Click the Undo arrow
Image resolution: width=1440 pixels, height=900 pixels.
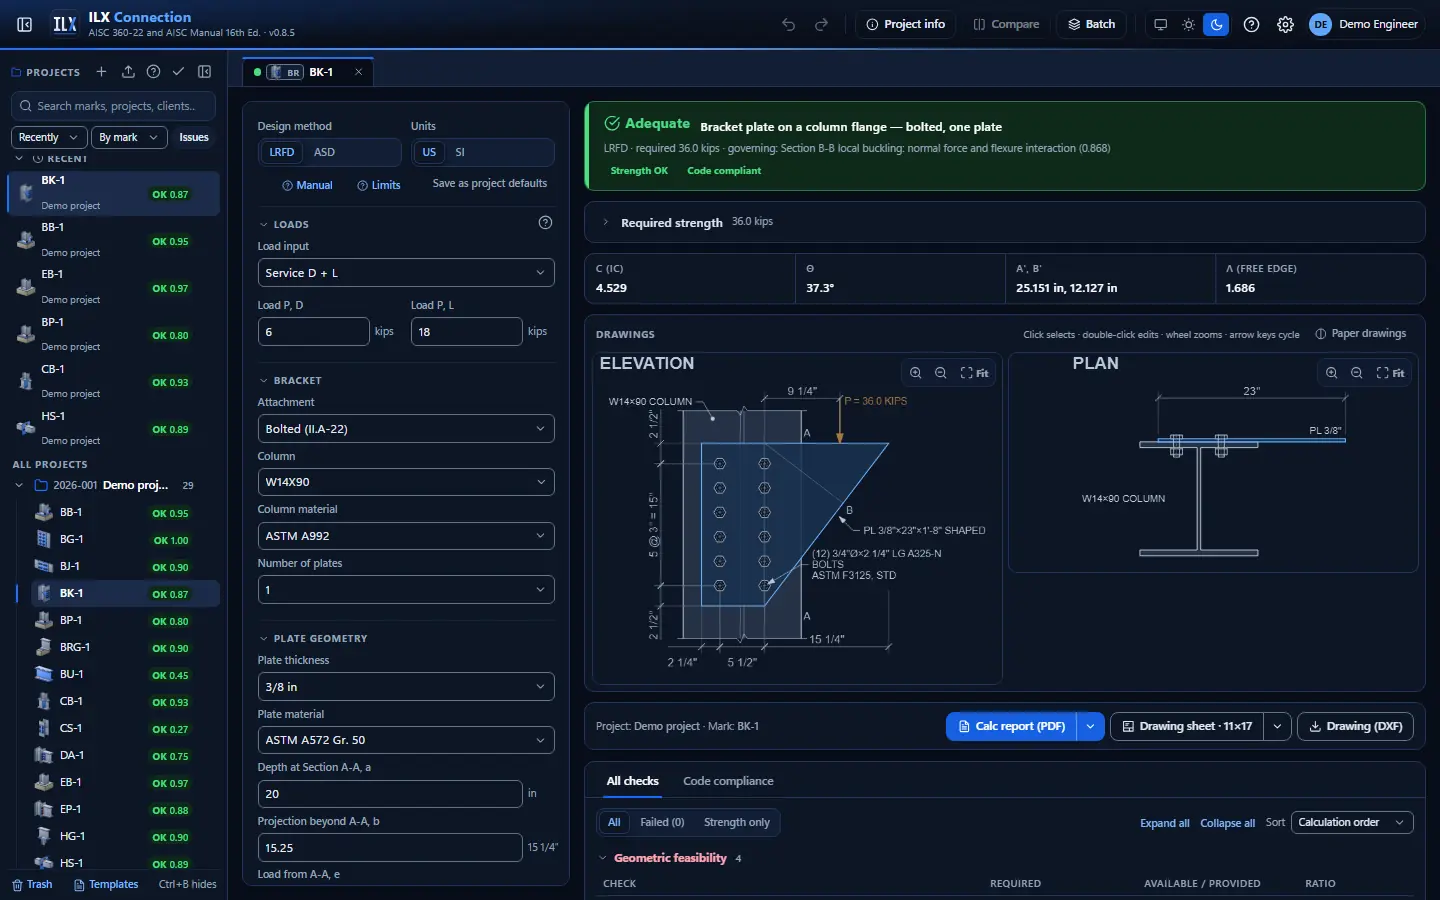[789, 24]
